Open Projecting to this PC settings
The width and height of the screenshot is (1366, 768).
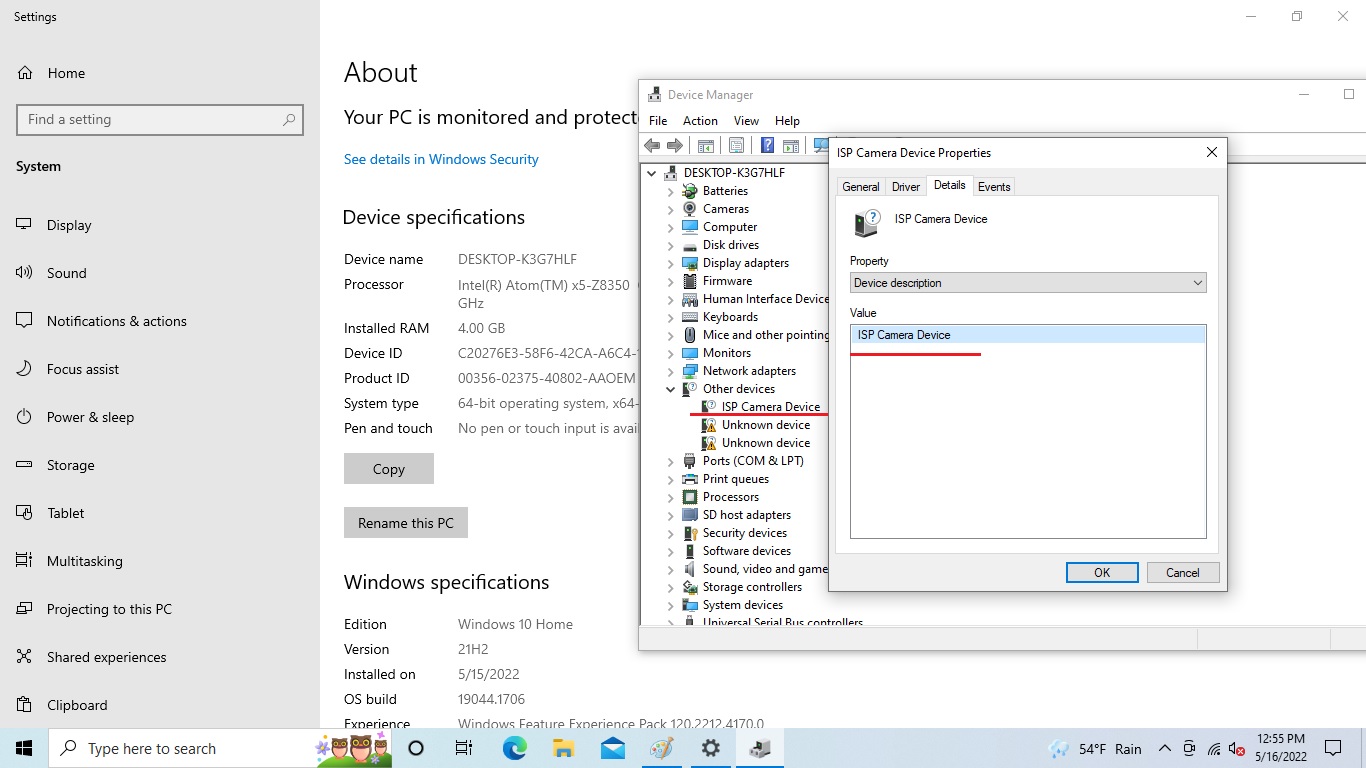pos(109,609)
